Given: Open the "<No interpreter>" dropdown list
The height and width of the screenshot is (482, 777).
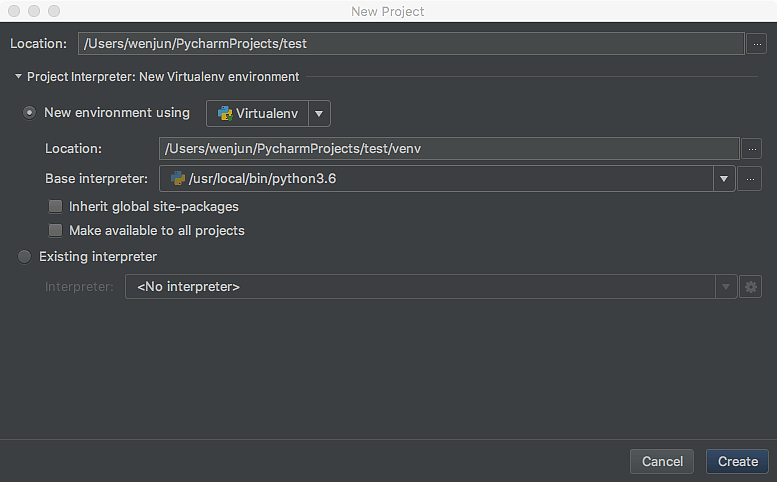Looking at the screenshot, I should (x=430, y=287).
